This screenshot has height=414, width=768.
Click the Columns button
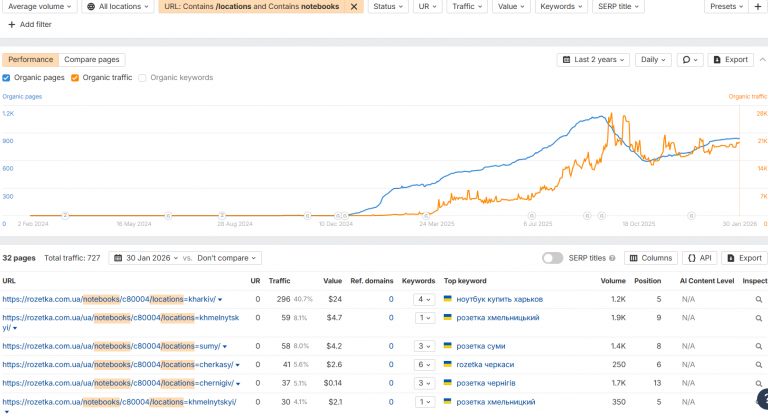tap(651, 258)
